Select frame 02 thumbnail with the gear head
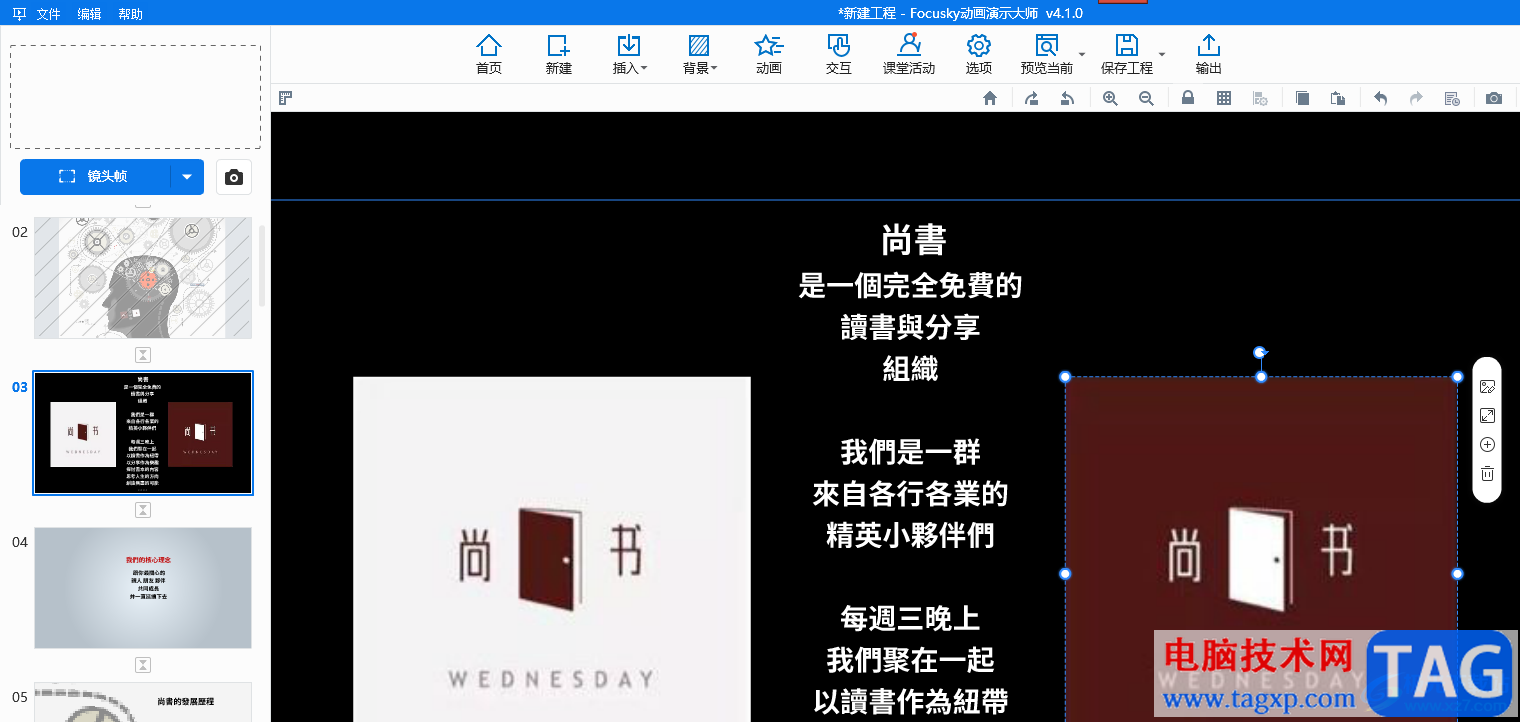 coord(143,278)
